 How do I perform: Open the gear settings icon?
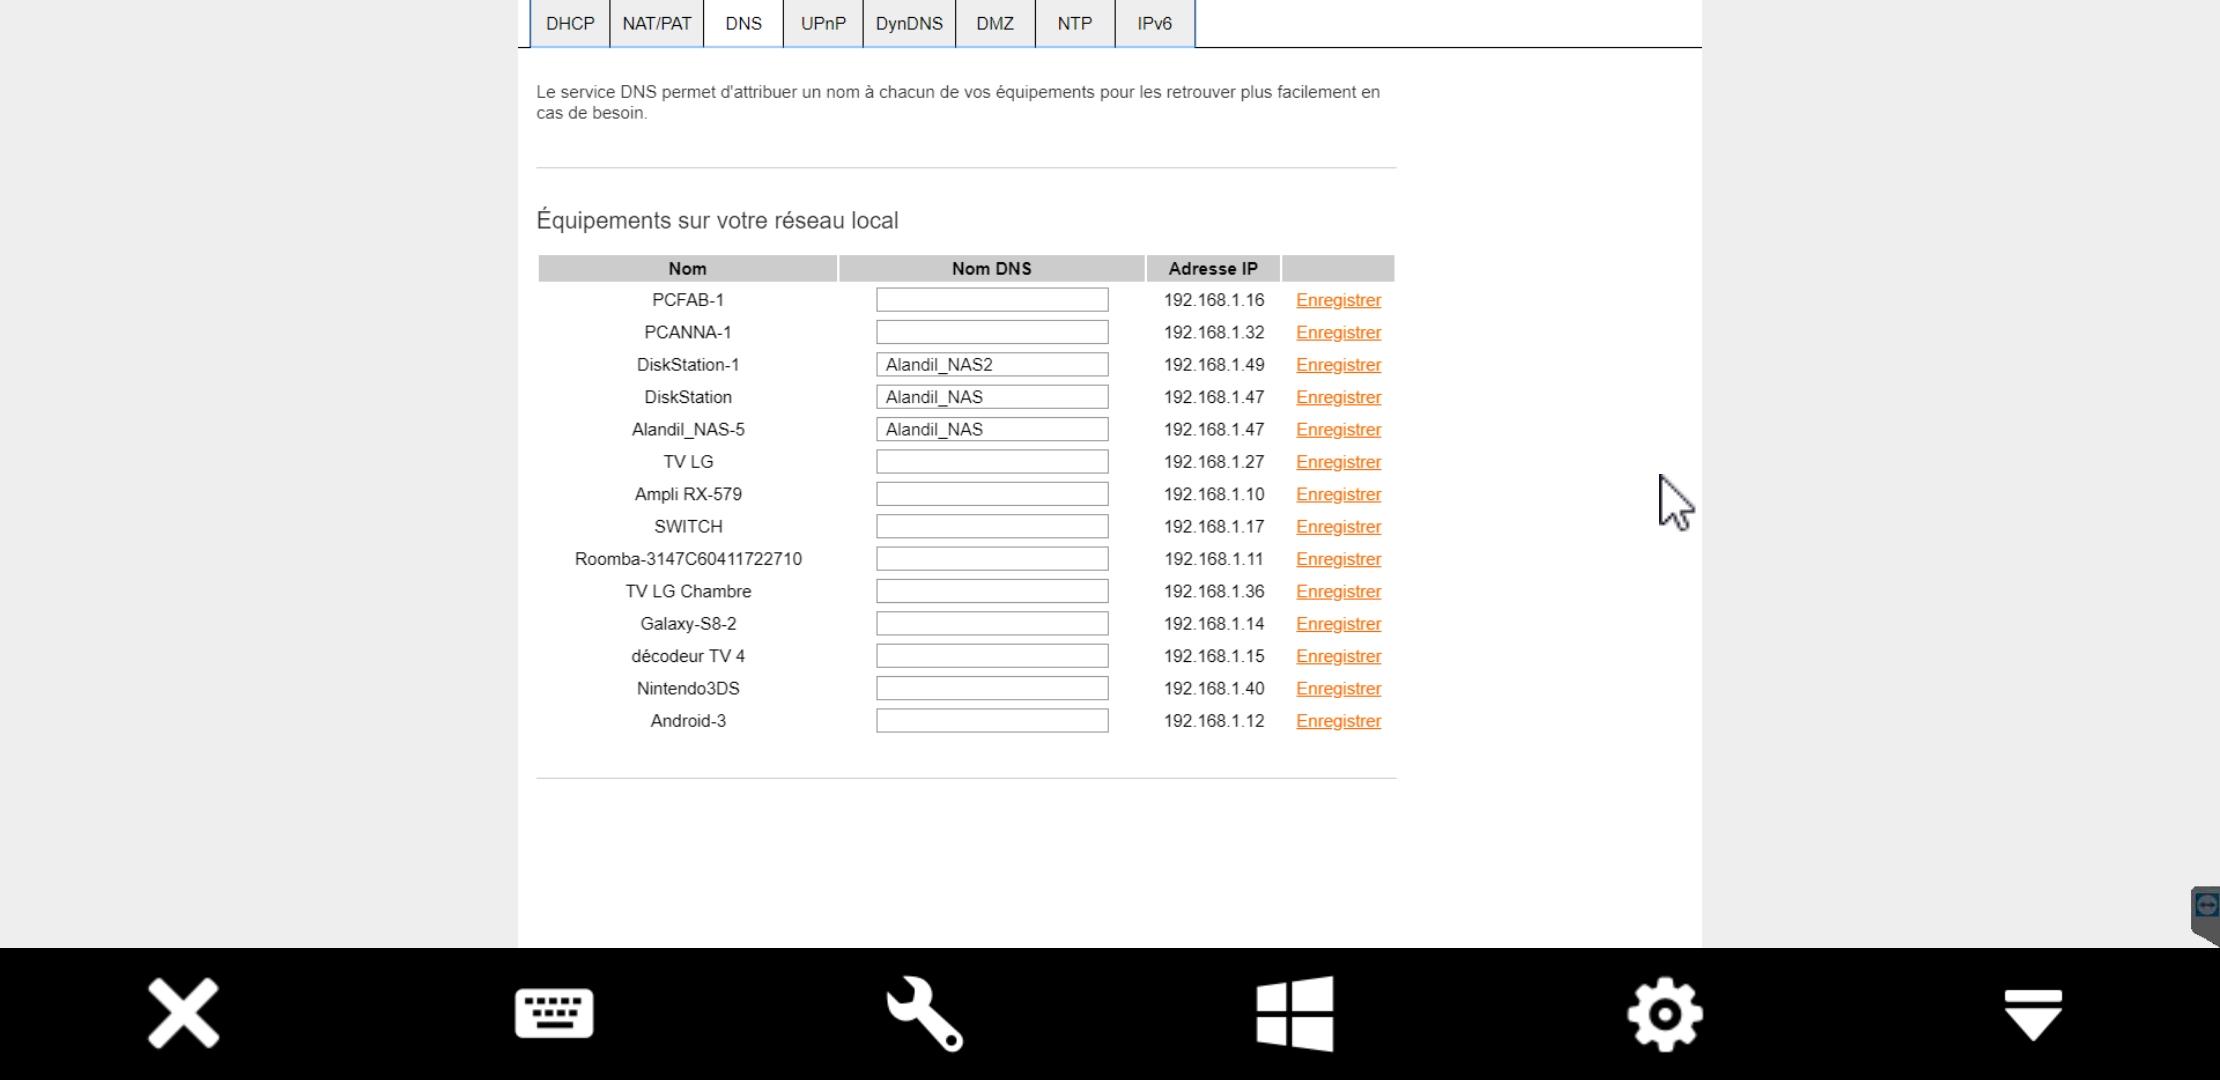(x=1665, y=1014)
